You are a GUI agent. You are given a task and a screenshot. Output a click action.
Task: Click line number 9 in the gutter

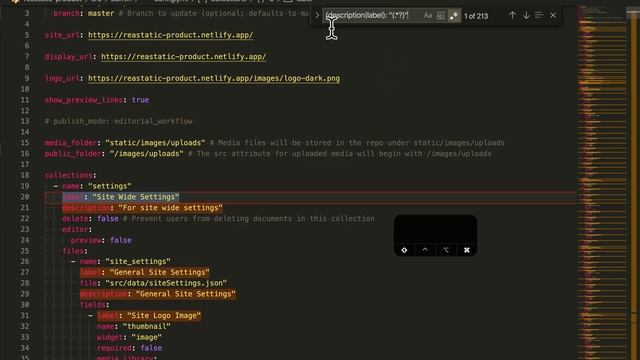point(27,78)
